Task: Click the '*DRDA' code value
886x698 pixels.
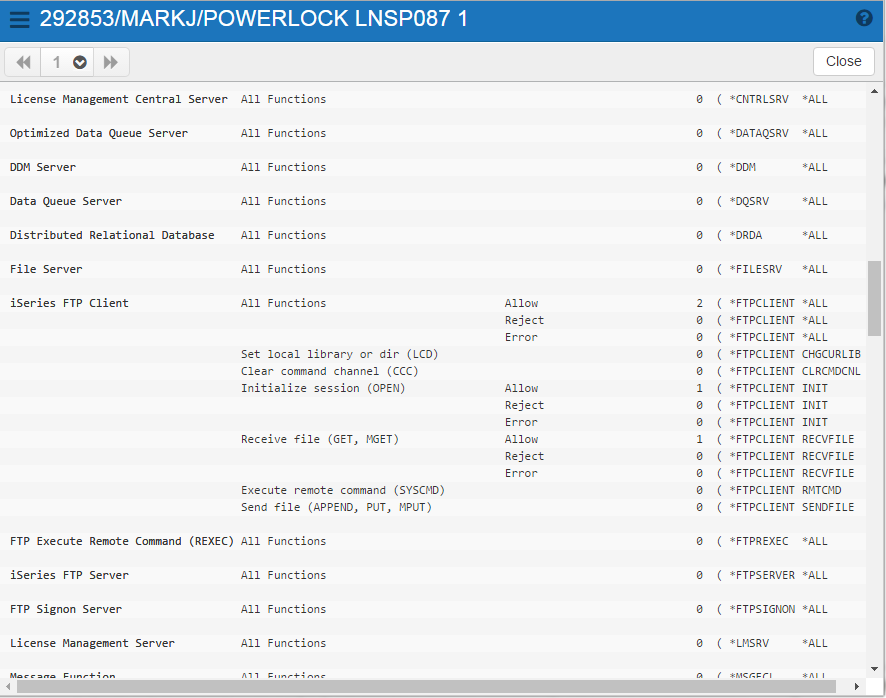Action: (746, 235)
